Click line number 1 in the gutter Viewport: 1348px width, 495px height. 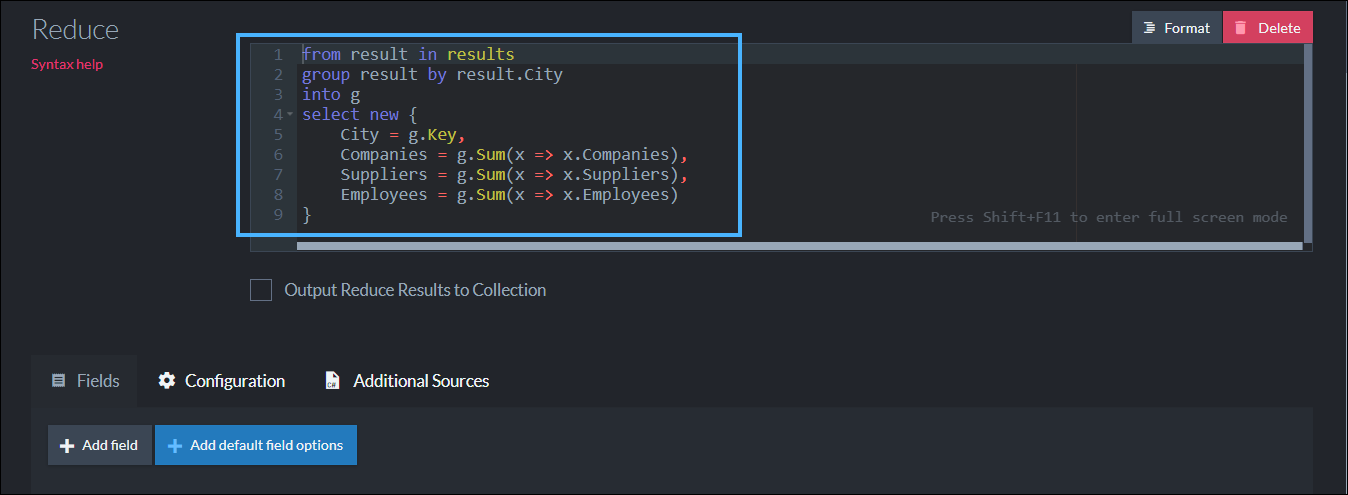click(278, 54)
